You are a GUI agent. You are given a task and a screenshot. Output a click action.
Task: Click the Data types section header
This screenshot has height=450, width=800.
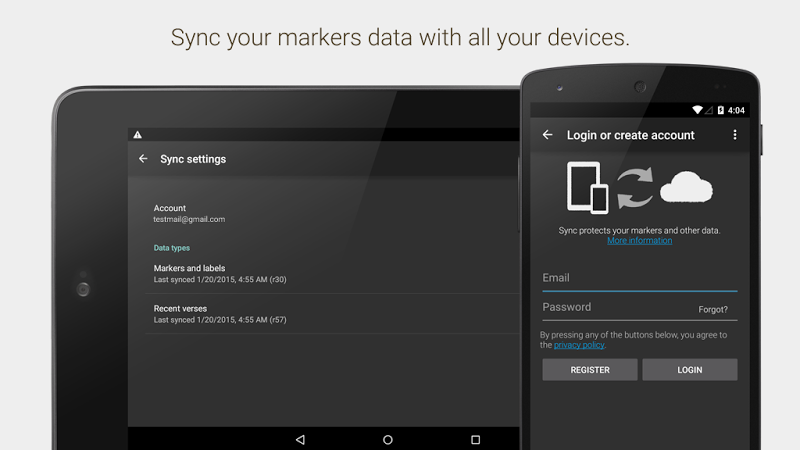pos(171,247)
